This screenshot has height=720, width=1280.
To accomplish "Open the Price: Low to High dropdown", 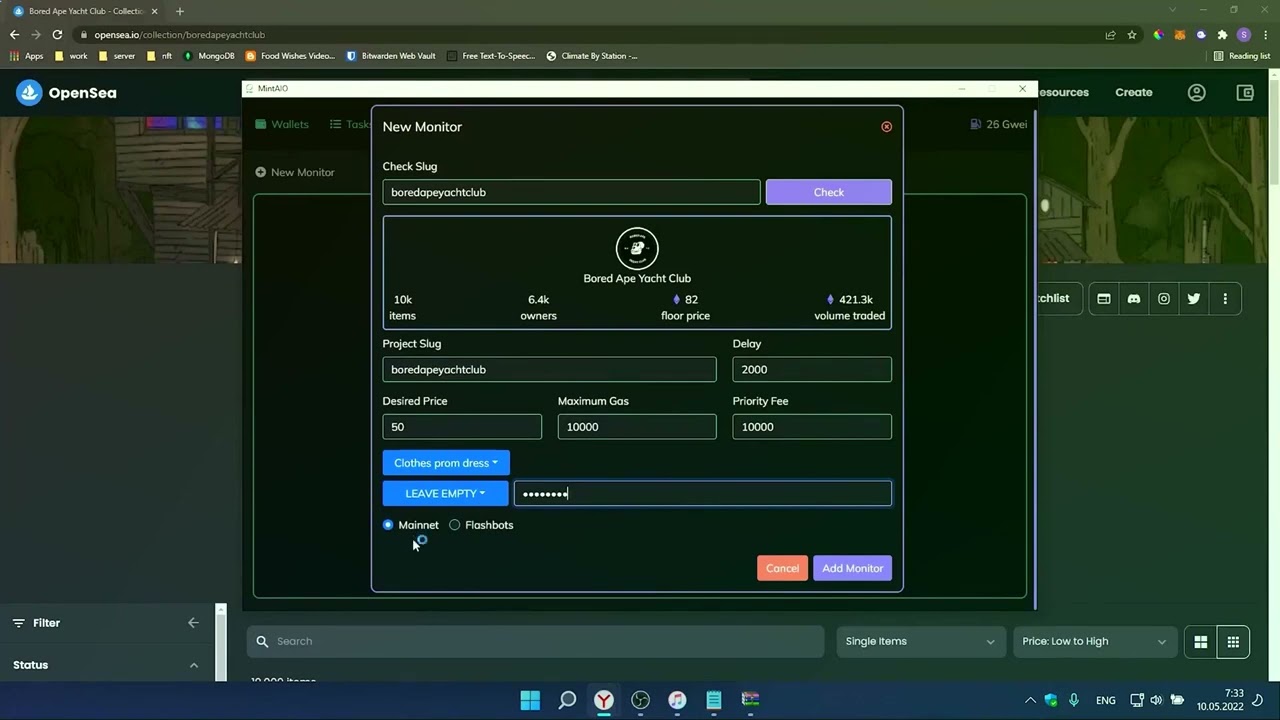I will click(1094, 641).
